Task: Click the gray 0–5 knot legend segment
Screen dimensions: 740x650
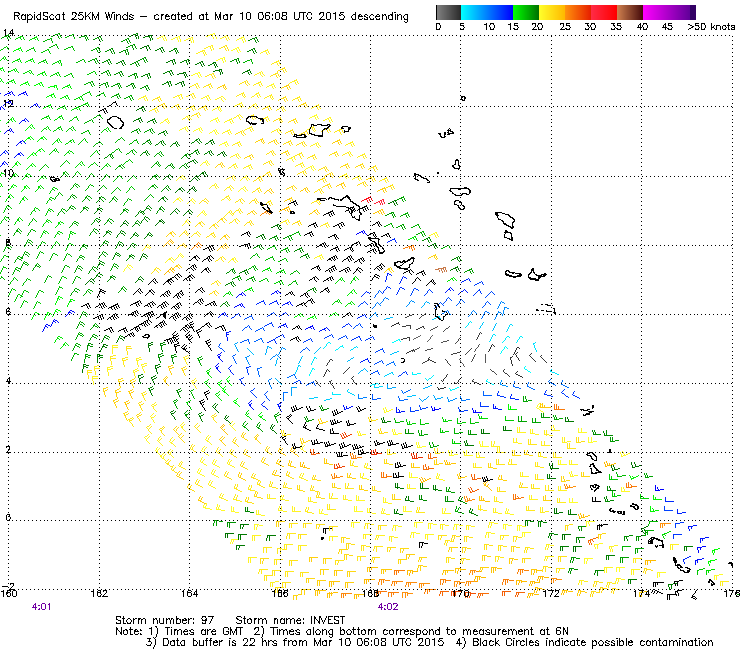Action: tap(448, 12)
